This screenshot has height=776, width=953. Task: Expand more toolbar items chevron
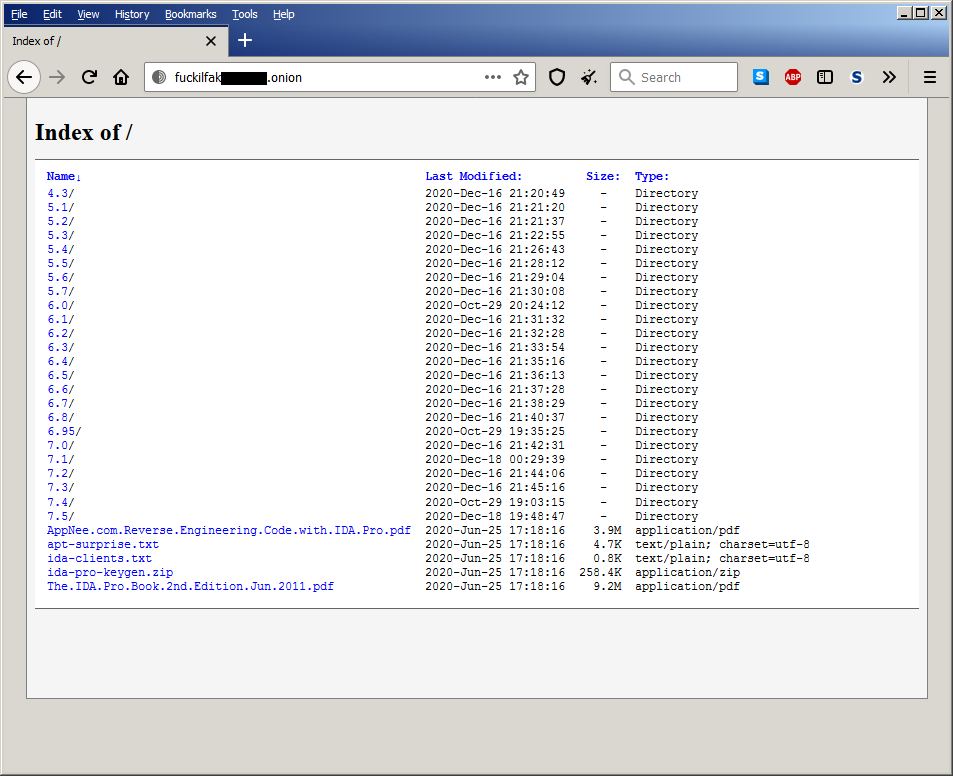tap(889, 77)
